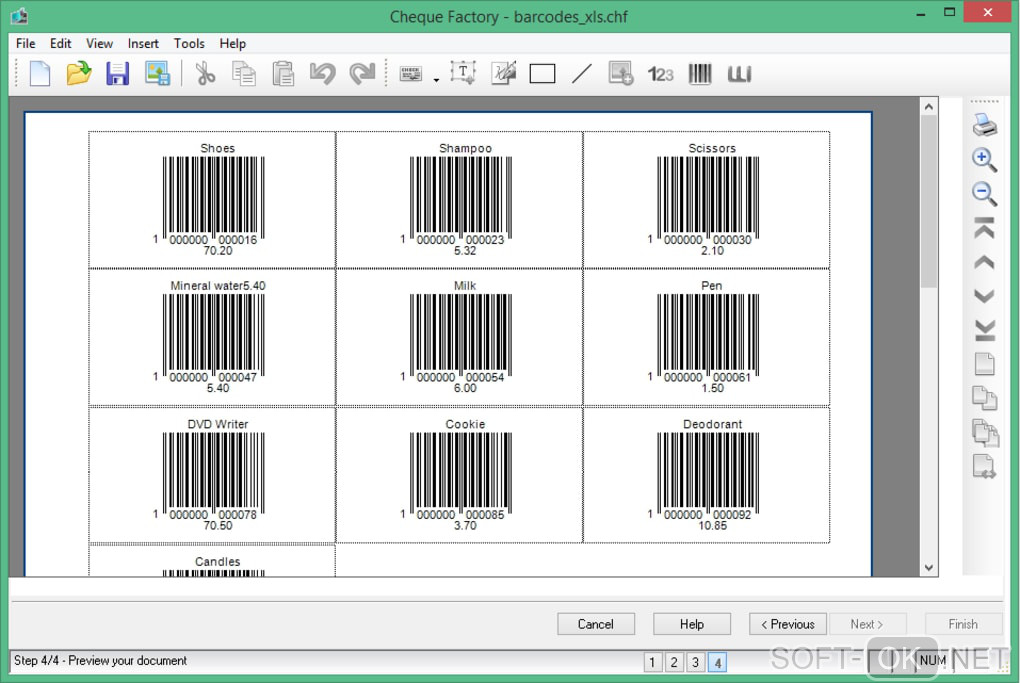Image resolution: width=1020 pixels, height=683 pixels.
Task: Click the Help button in the wizard
Action: coord(692,624)
